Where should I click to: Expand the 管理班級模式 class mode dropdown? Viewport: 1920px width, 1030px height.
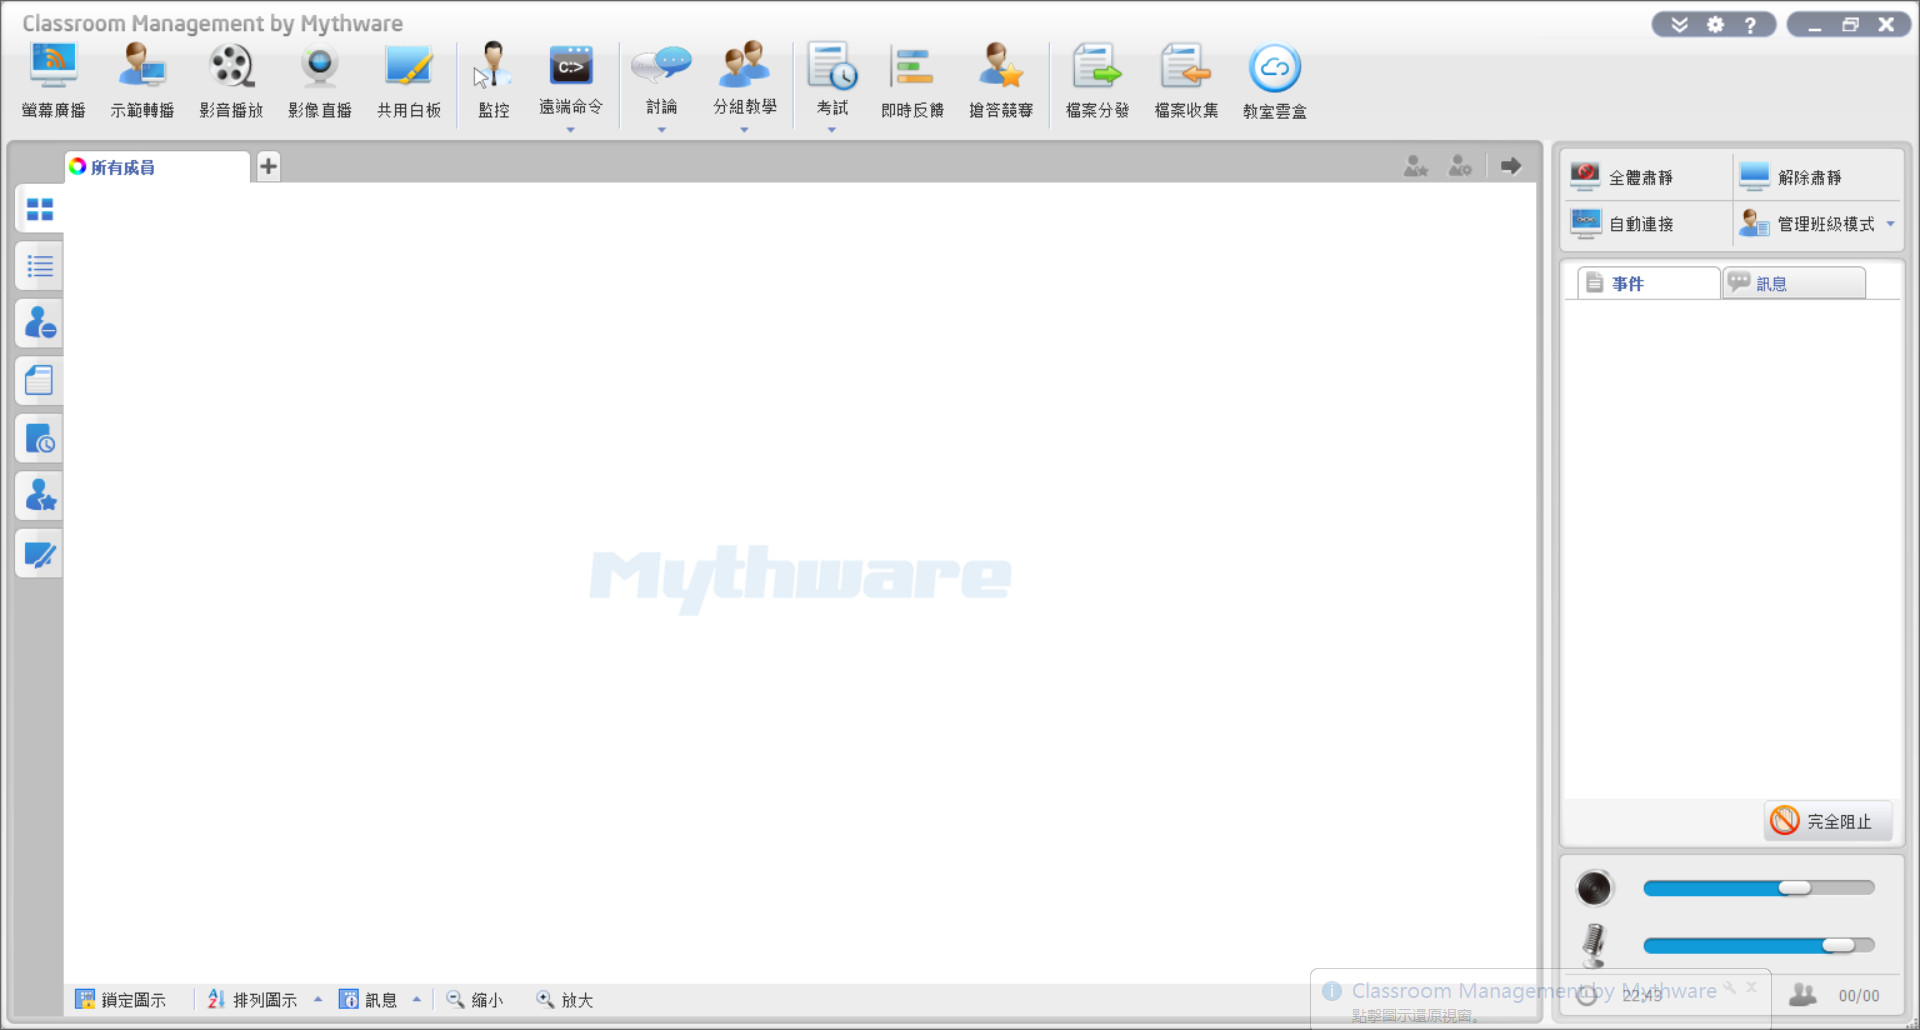(1890, 224)
